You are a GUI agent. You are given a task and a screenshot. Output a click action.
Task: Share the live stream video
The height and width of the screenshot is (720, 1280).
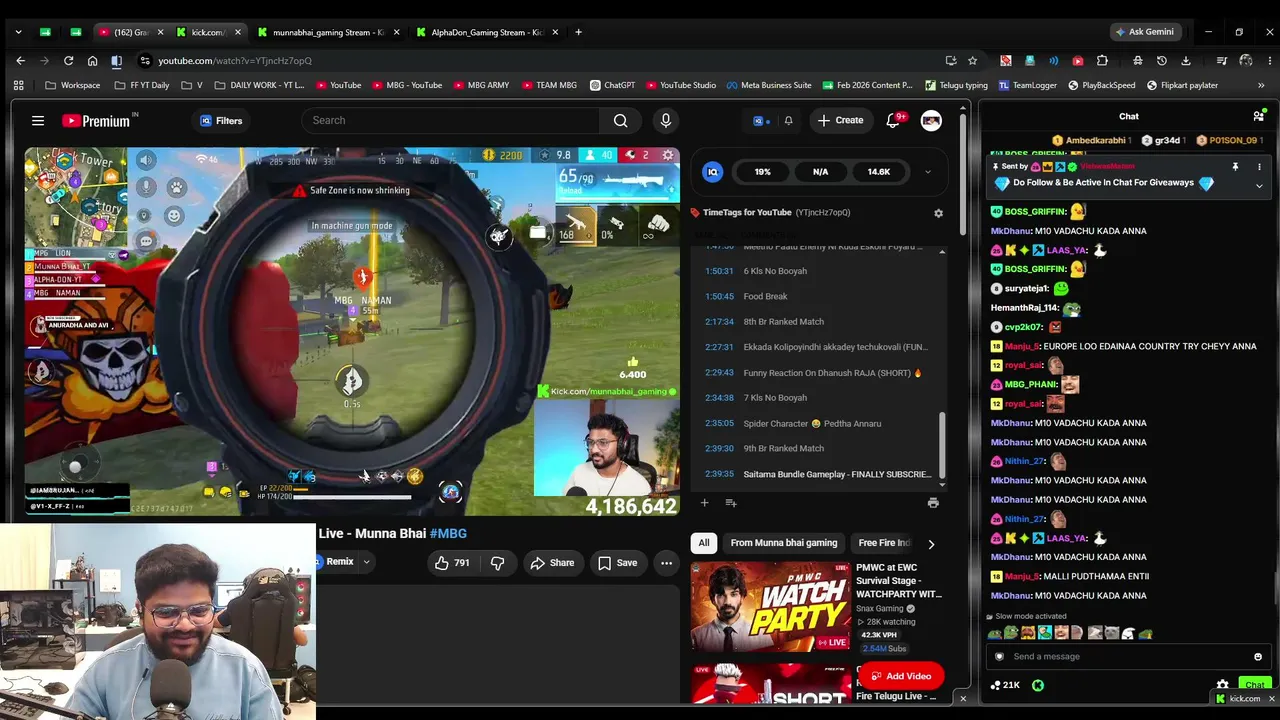[x=552, y=563]
